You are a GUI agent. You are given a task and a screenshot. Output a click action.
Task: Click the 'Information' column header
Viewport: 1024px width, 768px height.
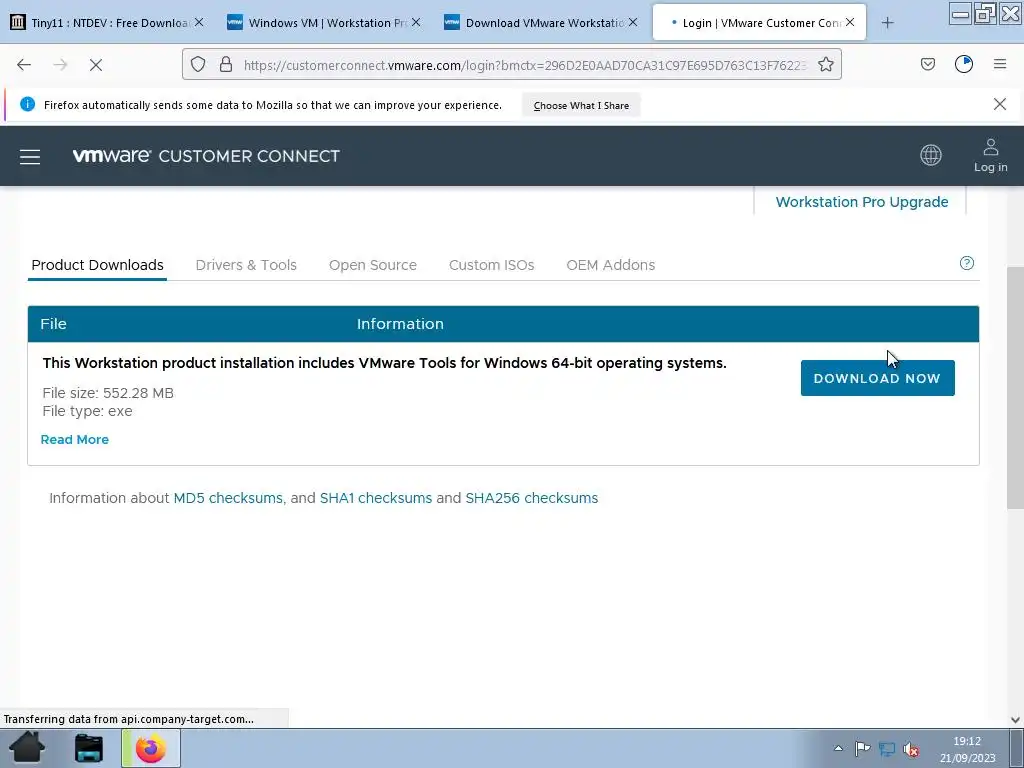tap(400, 324)
